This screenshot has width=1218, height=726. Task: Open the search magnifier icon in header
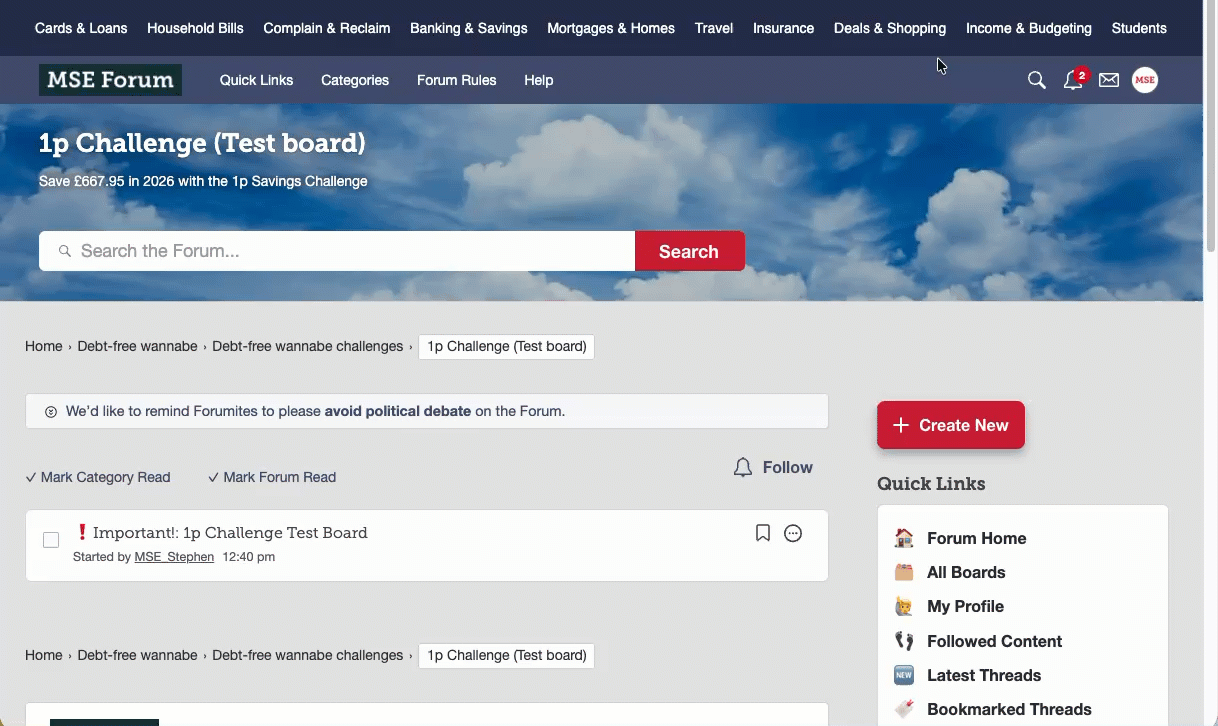(1037, 80)
